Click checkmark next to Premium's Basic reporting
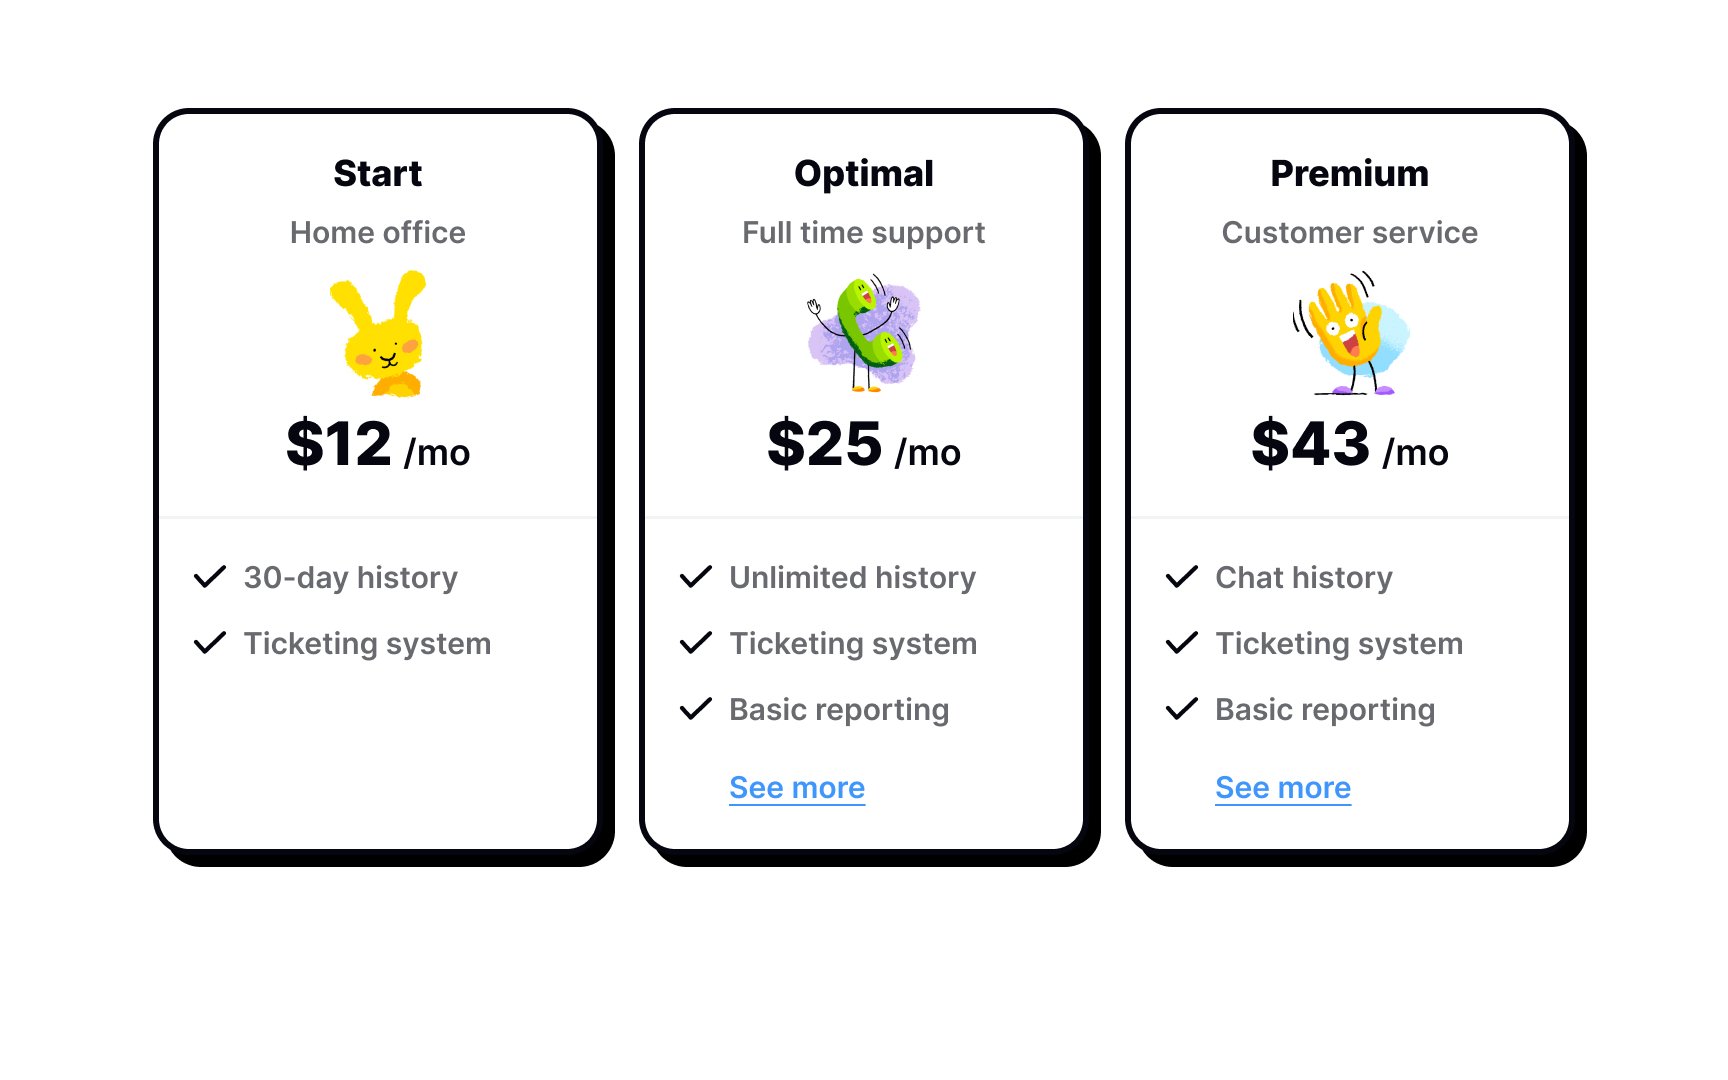The height and width of the screenshot is (1080, 1728). [x=1182, y=709]
